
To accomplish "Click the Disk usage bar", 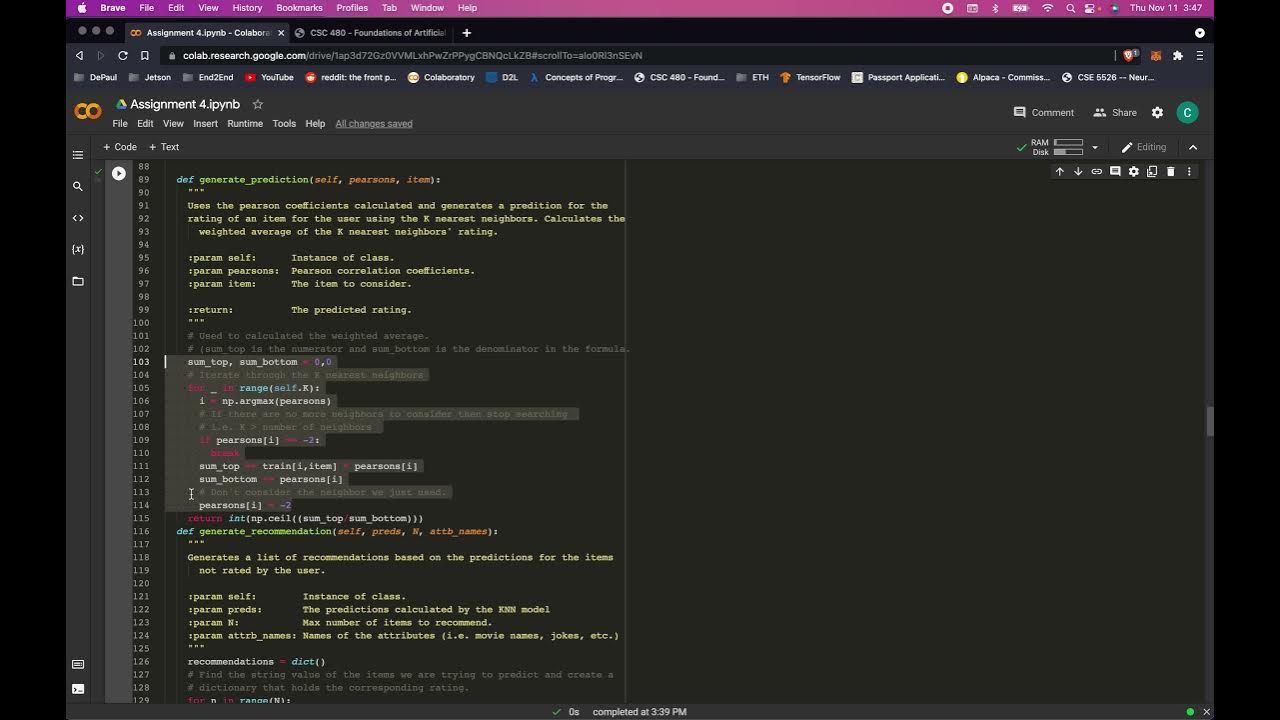I will 1068,152.
